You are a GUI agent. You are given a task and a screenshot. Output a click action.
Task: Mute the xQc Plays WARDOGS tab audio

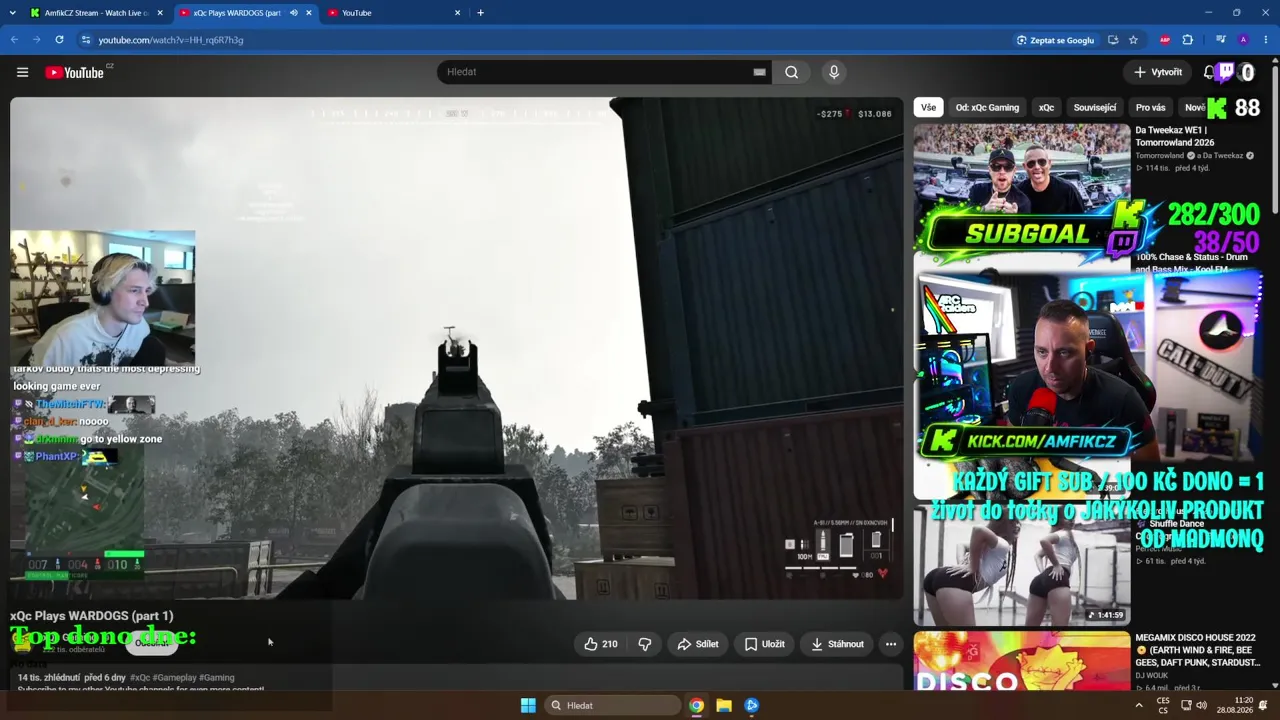[x=293, y=13]
